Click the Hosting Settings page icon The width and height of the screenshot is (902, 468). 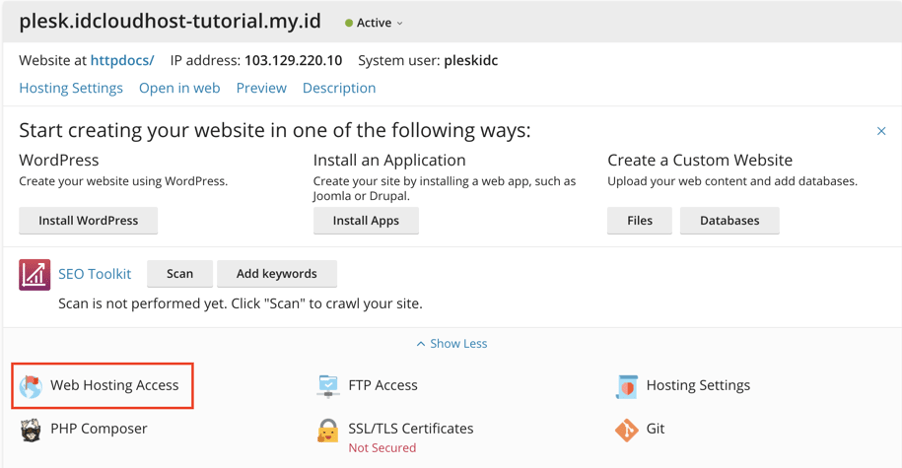coord(626,386)
